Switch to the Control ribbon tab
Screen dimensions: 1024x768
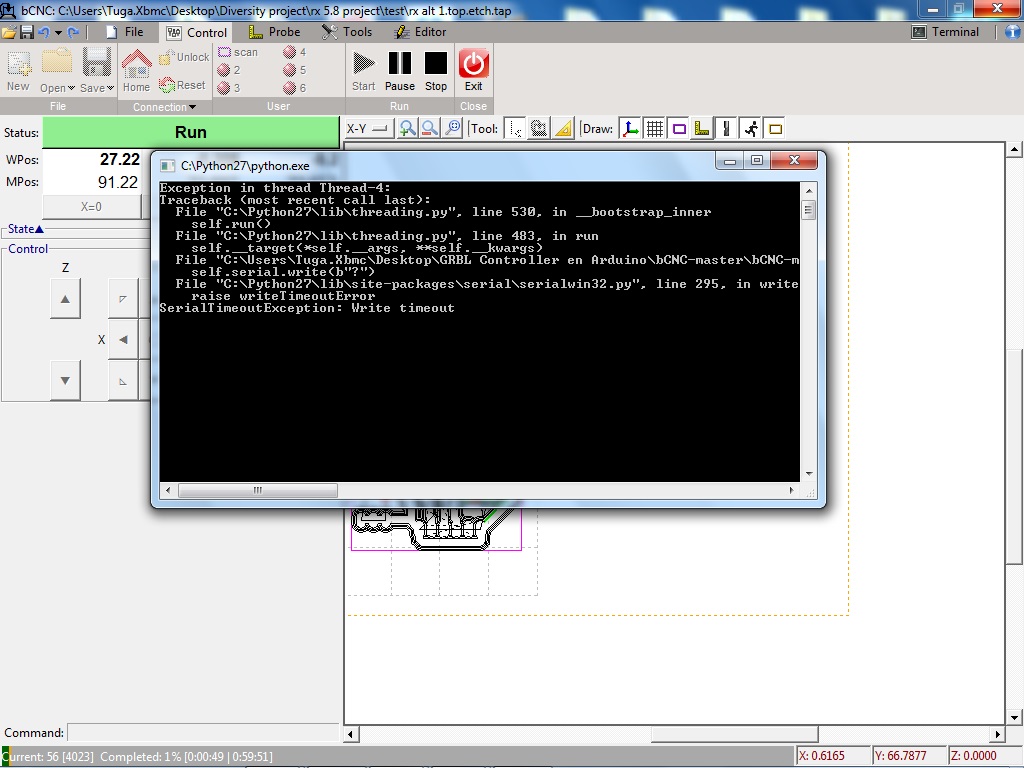197,33
